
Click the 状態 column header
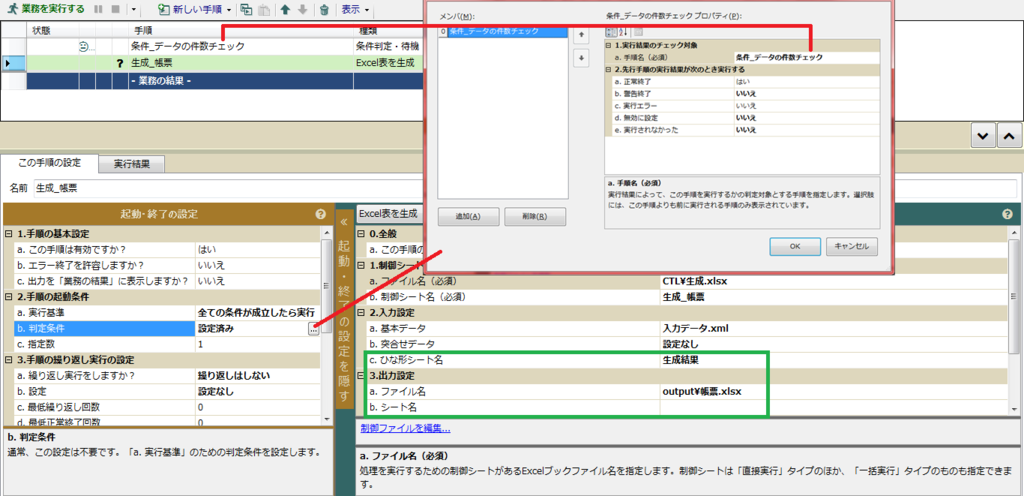point(41,30)
